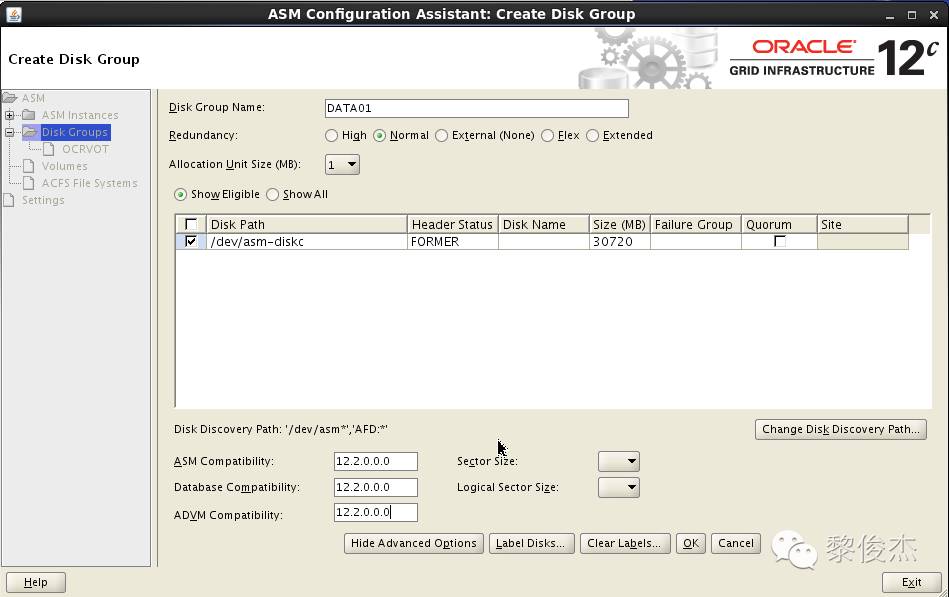Choose Show All disks option
The height and width of the screenshot is (597, 949).
[272, 194]
